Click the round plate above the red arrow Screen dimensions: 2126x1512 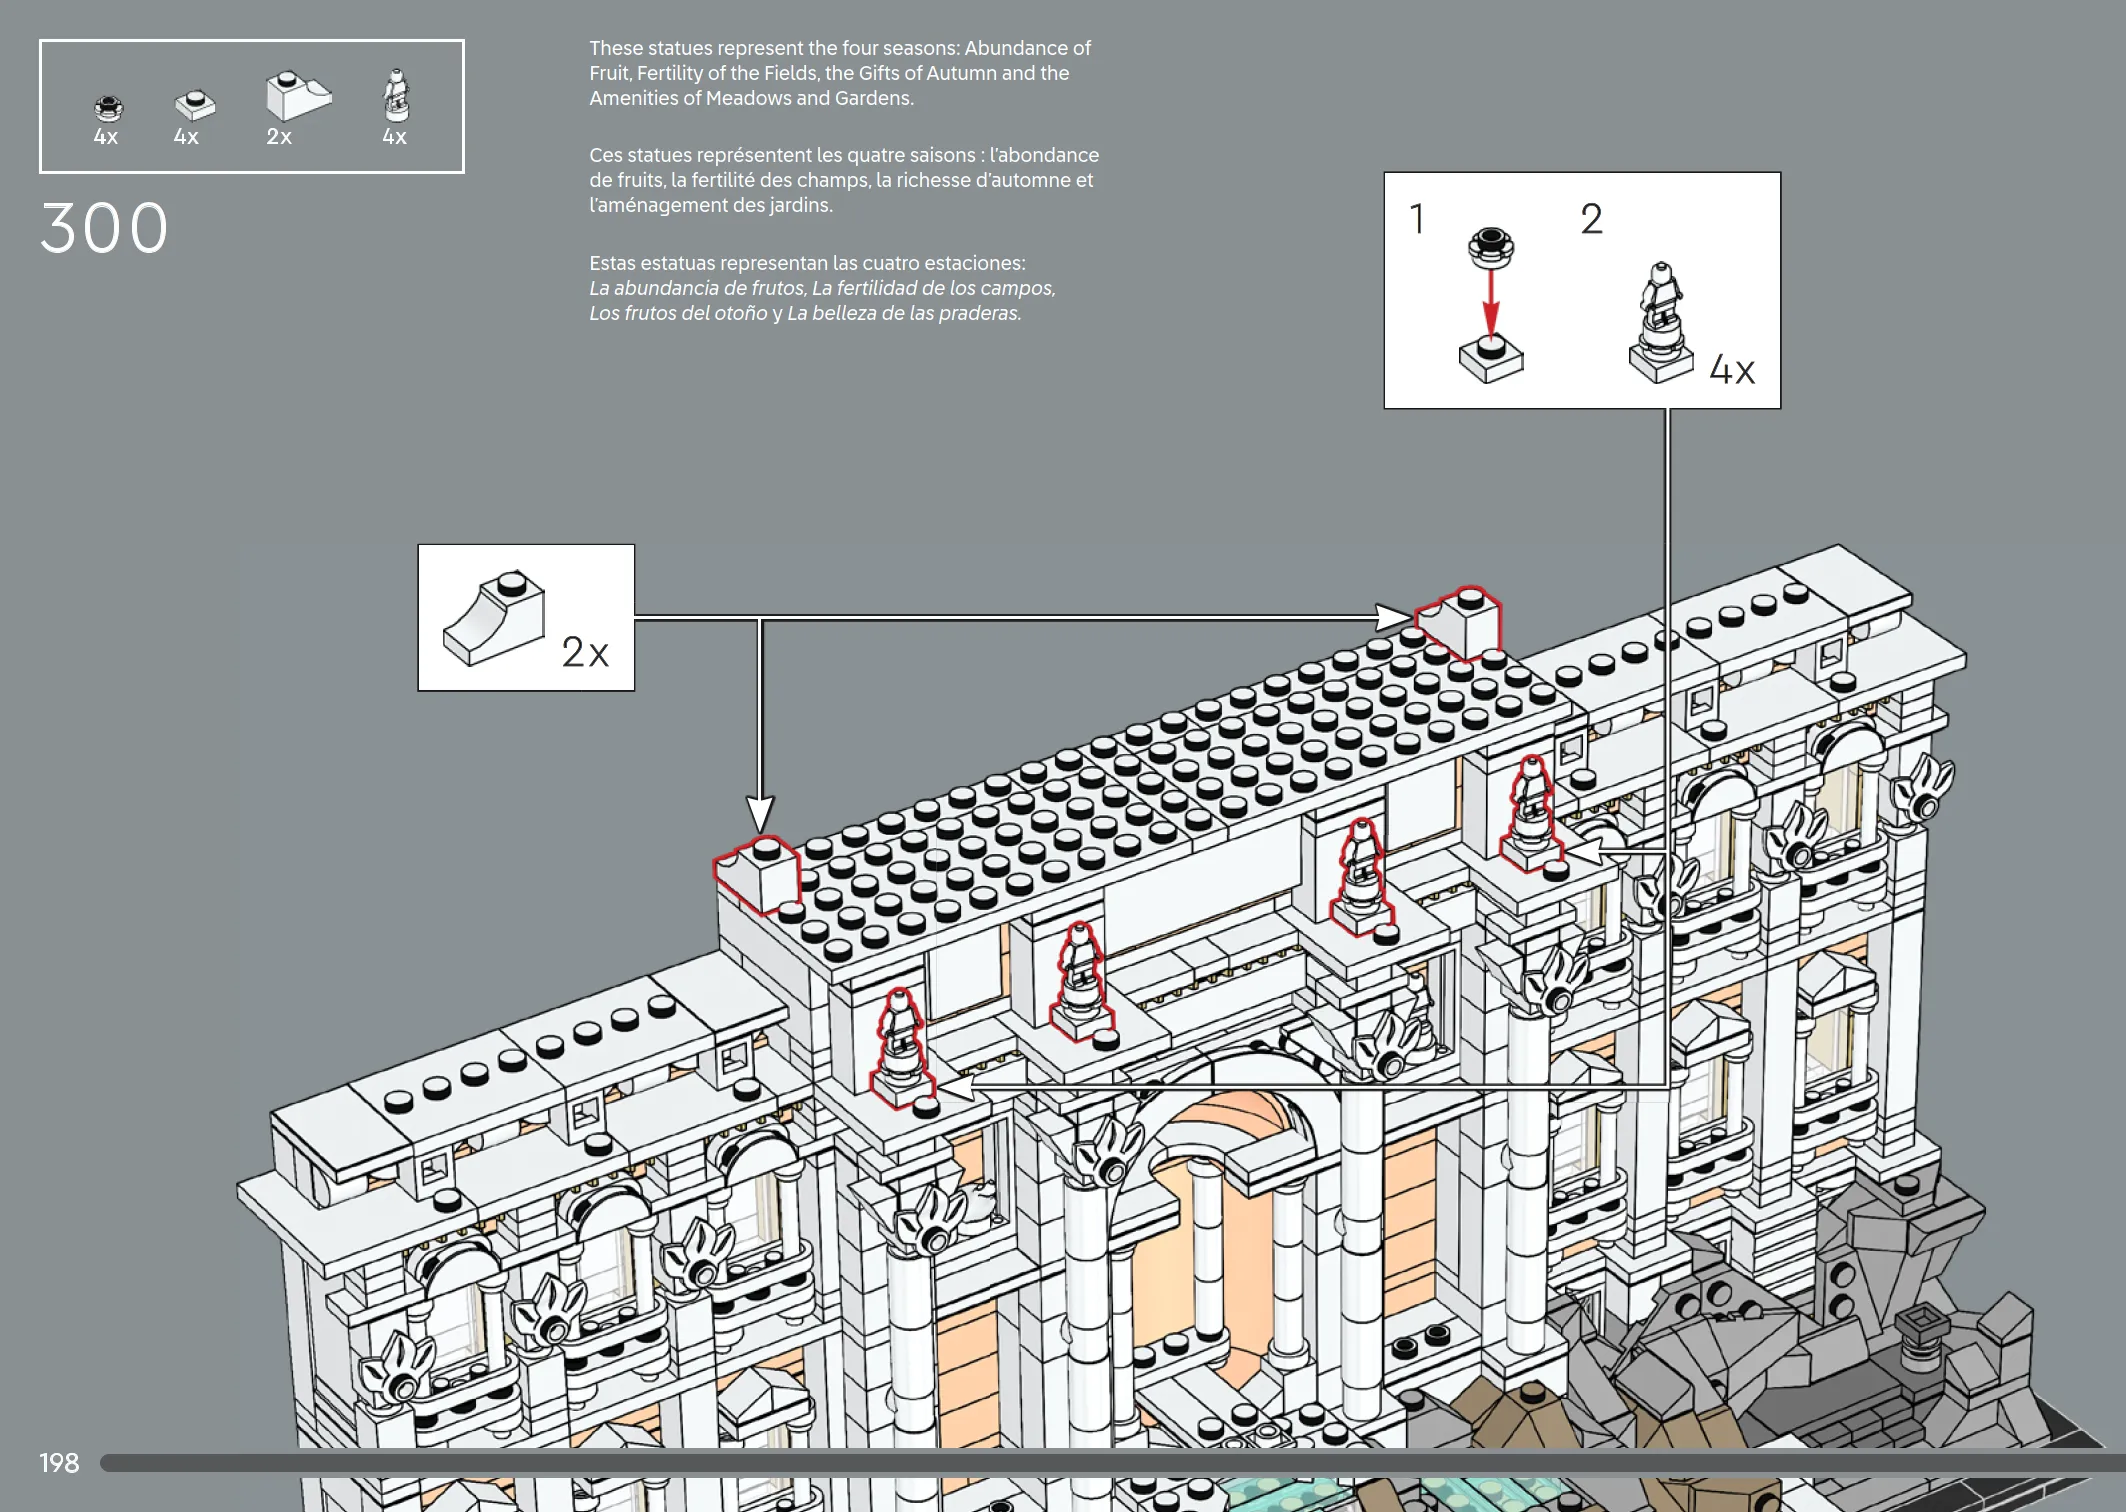(x=1490, y=247)
